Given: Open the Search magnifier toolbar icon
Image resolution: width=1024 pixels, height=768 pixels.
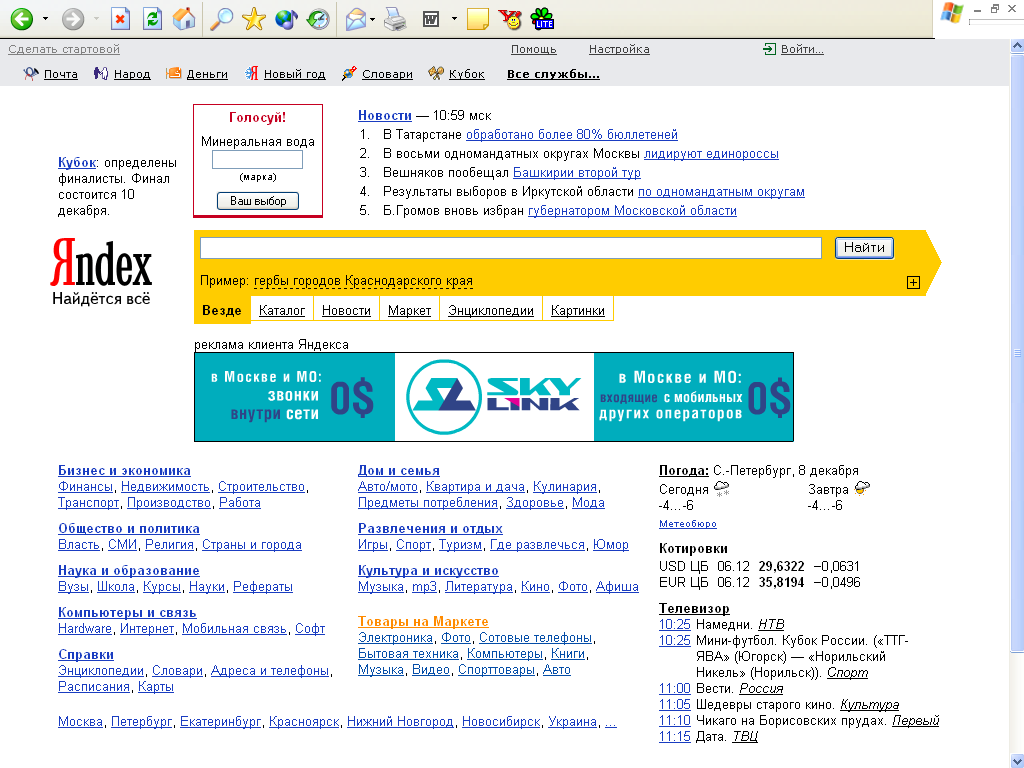Looking at the screenshot, I should (221, 19).
